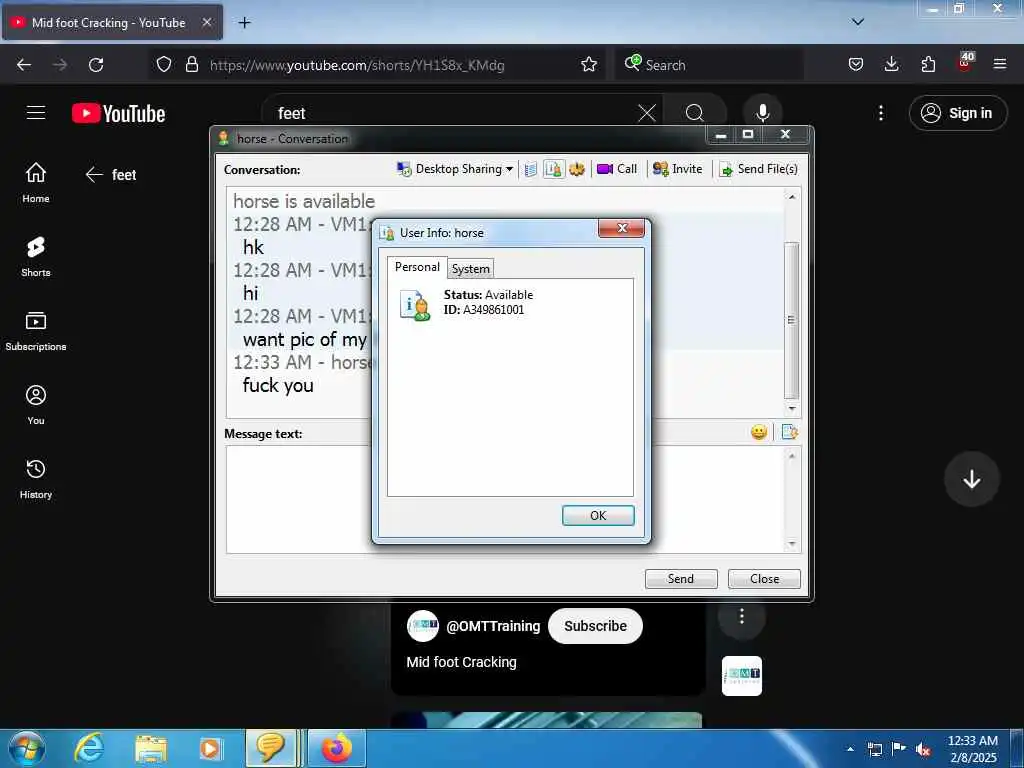Viewport: 1024px width, 768px height.
Task: Click the "Status: Available" text
Action: click(x=488, y=295)
